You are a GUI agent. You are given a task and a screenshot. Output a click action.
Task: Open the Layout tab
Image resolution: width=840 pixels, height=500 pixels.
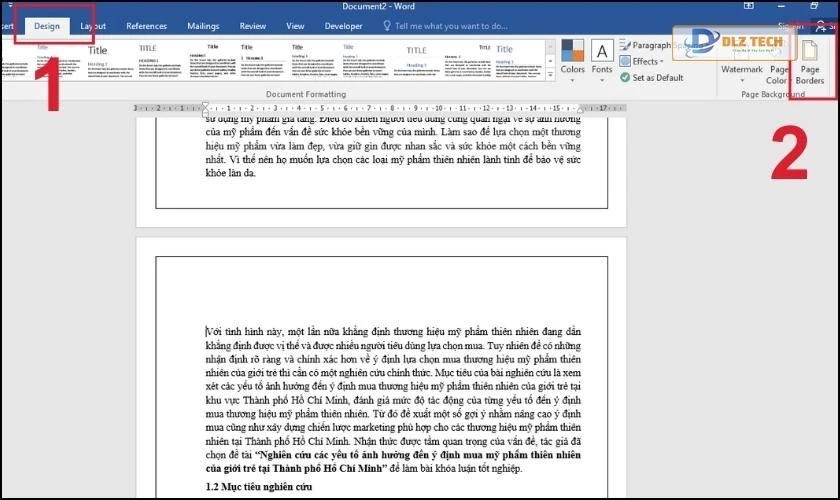[93, 25]
